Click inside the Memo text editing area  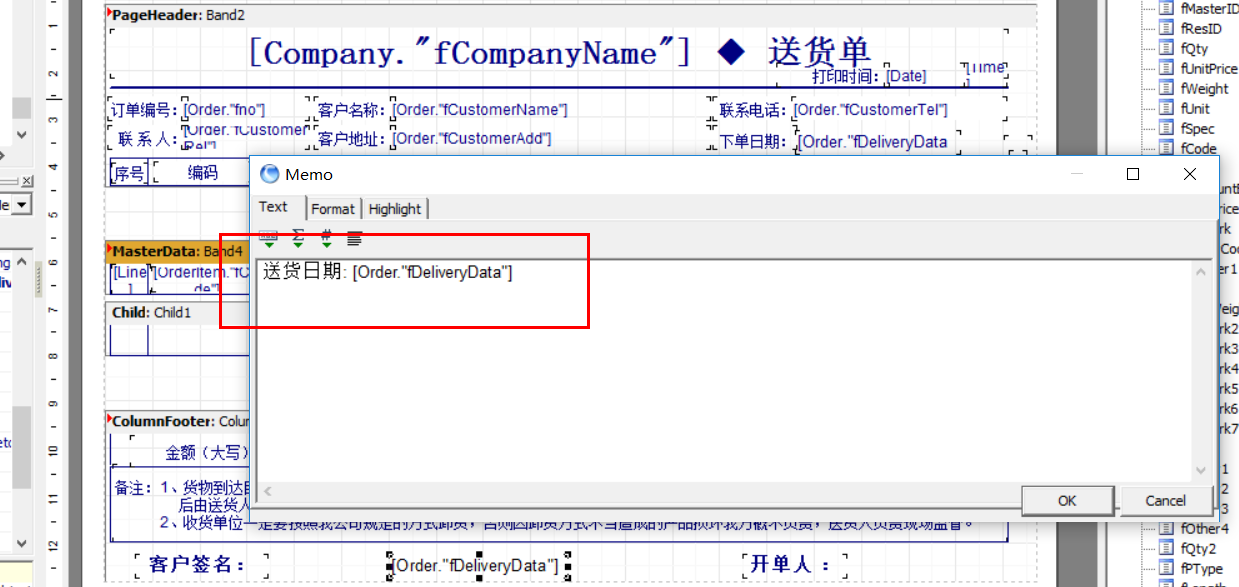point(725,370)
